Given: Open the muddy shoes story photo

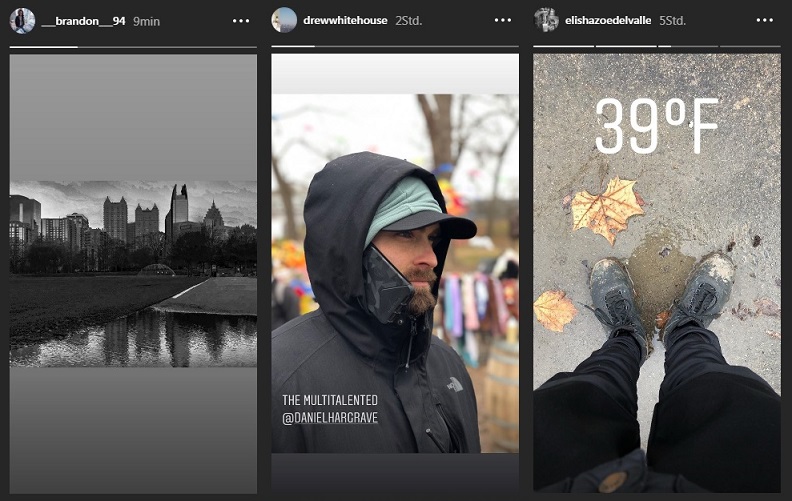Looking at the screenshot, I should [657, 273].
